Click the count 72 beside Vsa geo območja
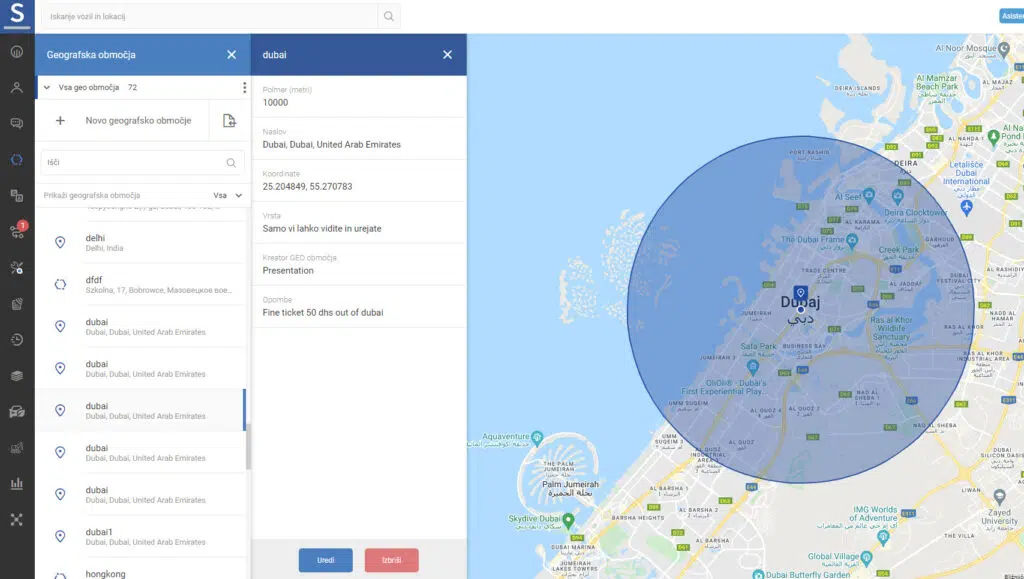Viewport: 1024px width, 579px height. tap(133, 87)
